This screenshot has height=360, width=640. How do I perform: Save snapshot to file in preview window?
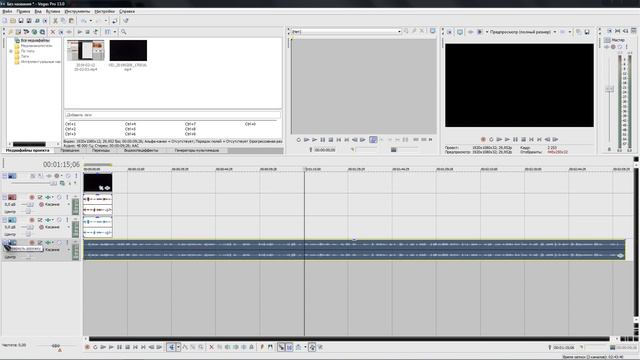[x=587, y=32]
